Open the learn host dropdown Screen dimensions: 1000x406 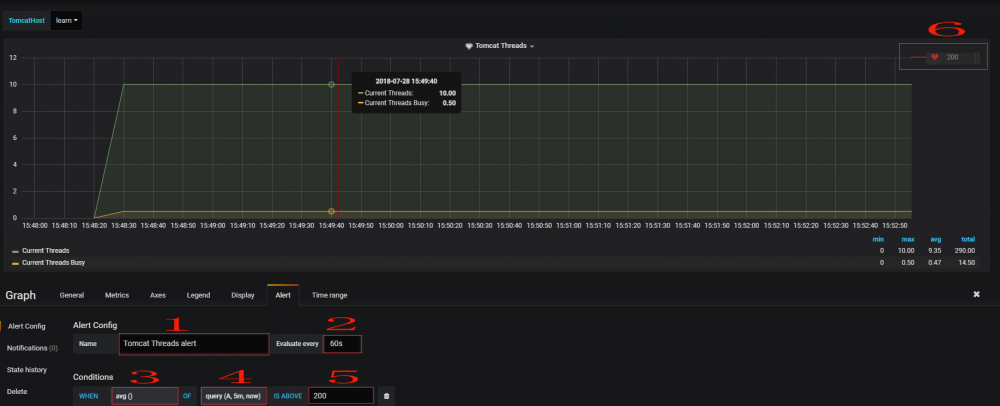tap(66, 20)
